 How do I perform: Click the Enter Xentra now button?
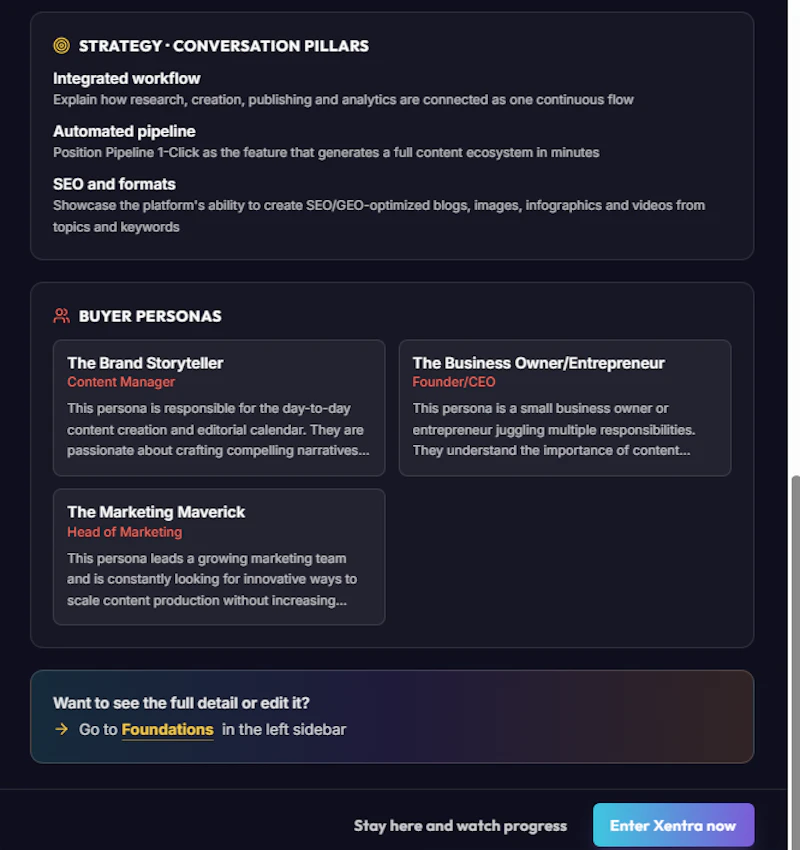pyautogui.click(x=673, y=825)
